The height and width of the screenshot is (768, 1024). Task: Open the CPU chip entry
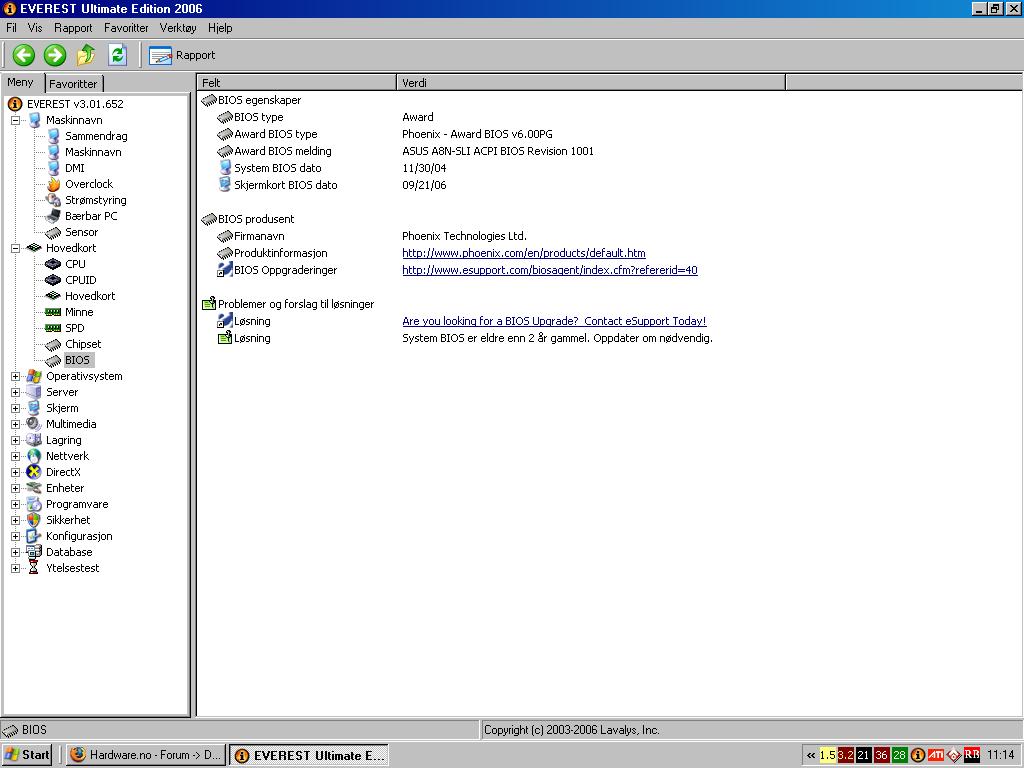pyautogui.click(x=74, y=264)
